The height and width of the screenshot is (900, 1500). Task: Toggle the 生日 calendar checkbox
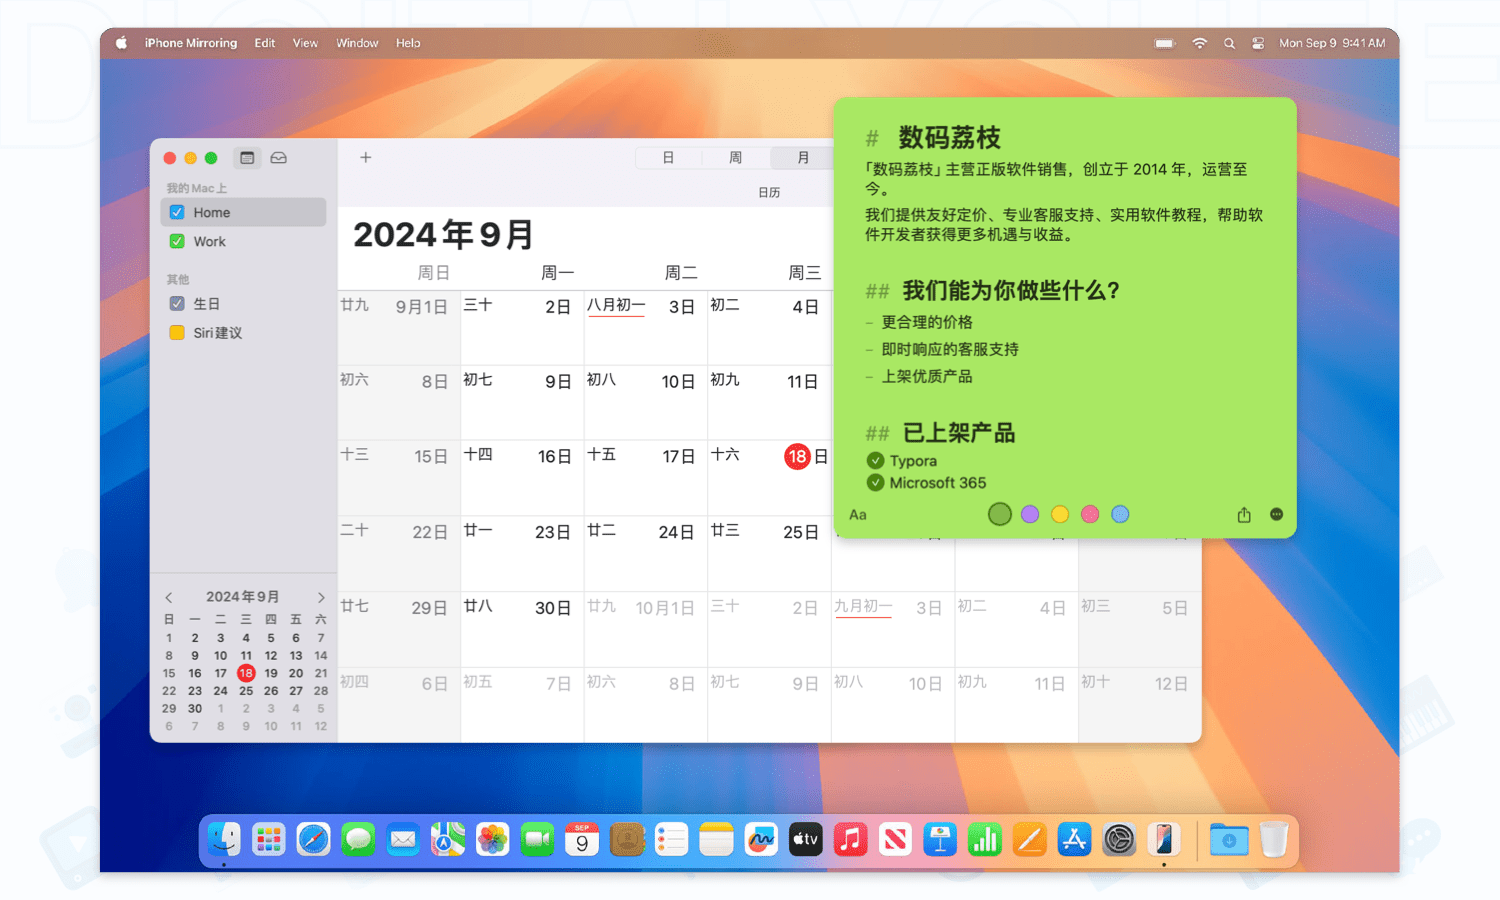pyautogui.click(x=177, y=304)
